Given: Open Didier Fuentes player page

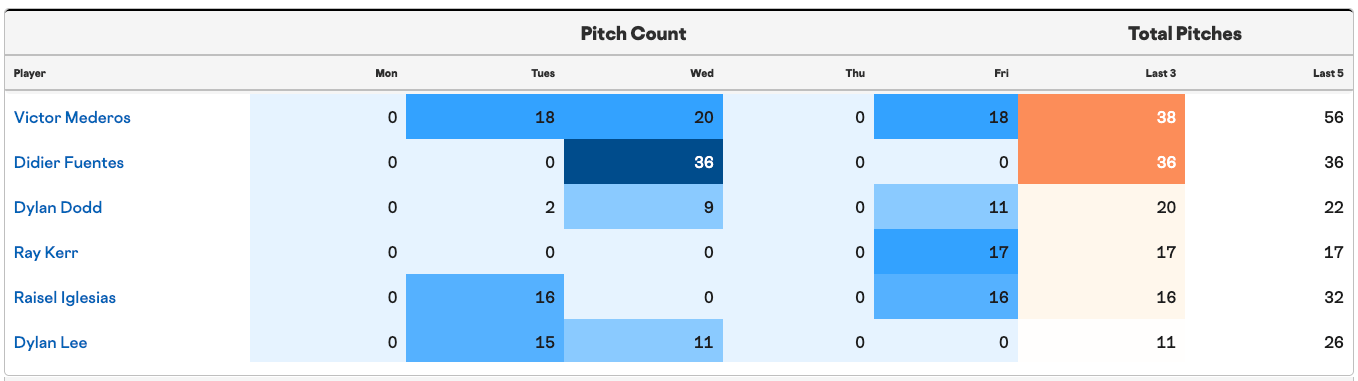Looking at the screenshot, I should [x=69, y=163].
